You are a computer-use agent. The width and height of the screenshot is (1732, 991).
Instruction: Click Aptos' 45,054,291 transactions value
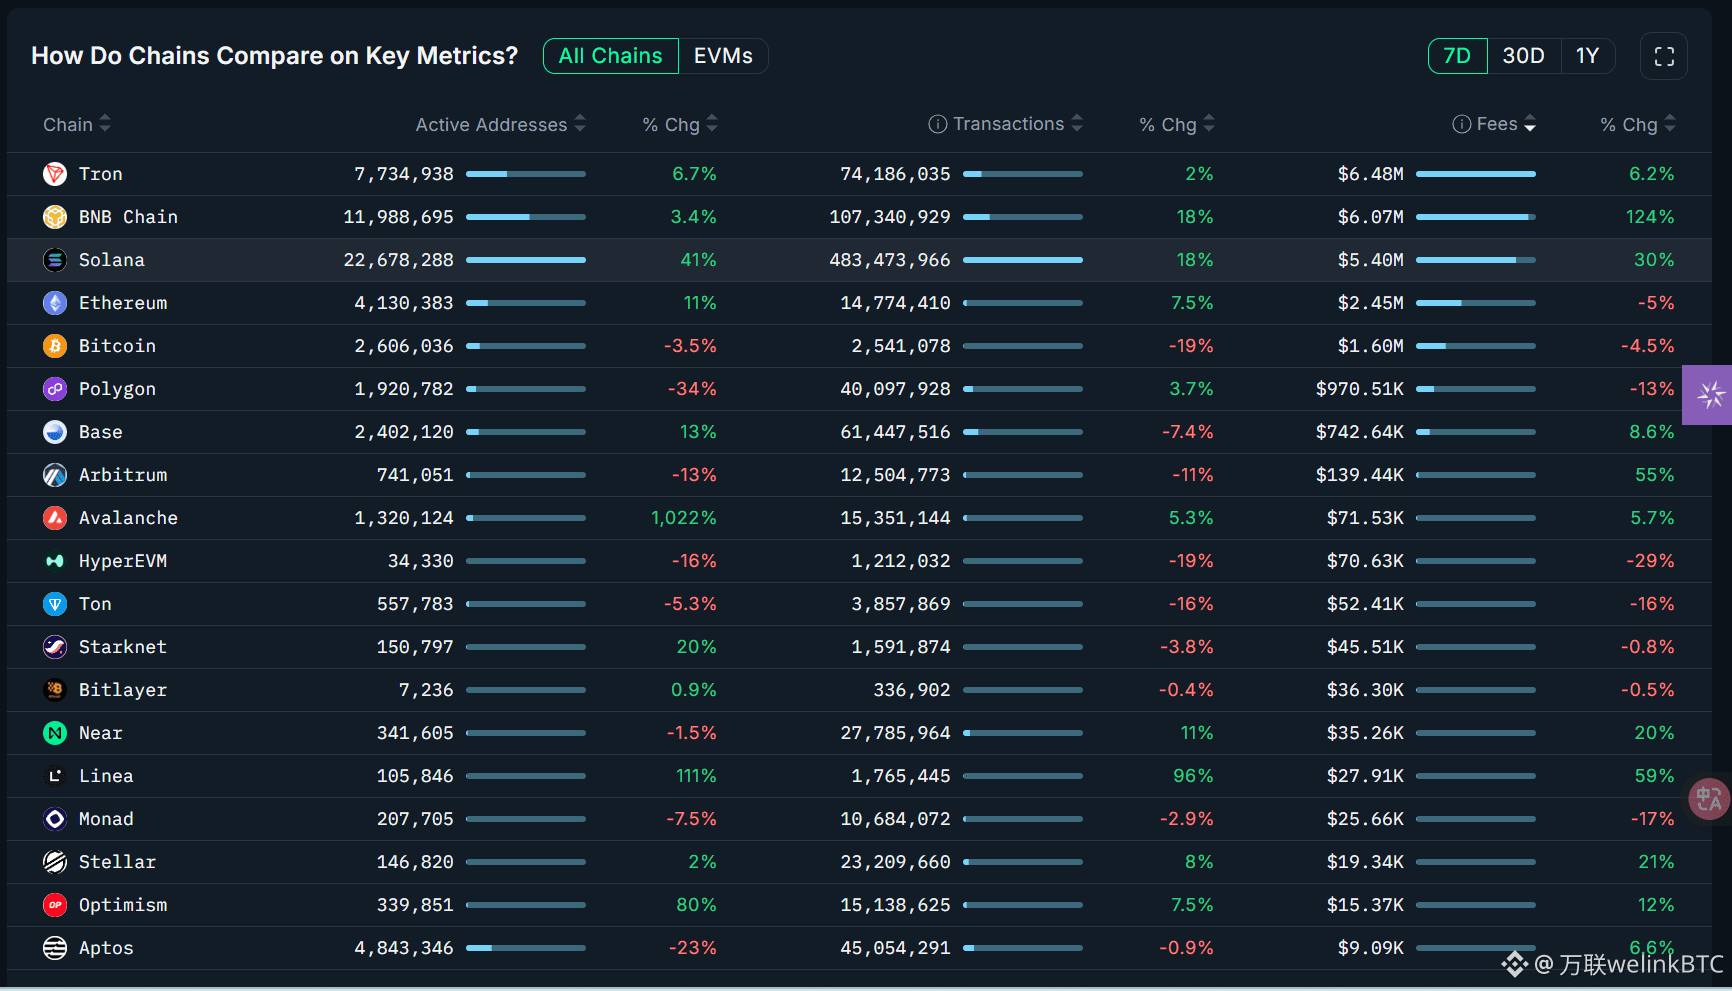point(895,948)
